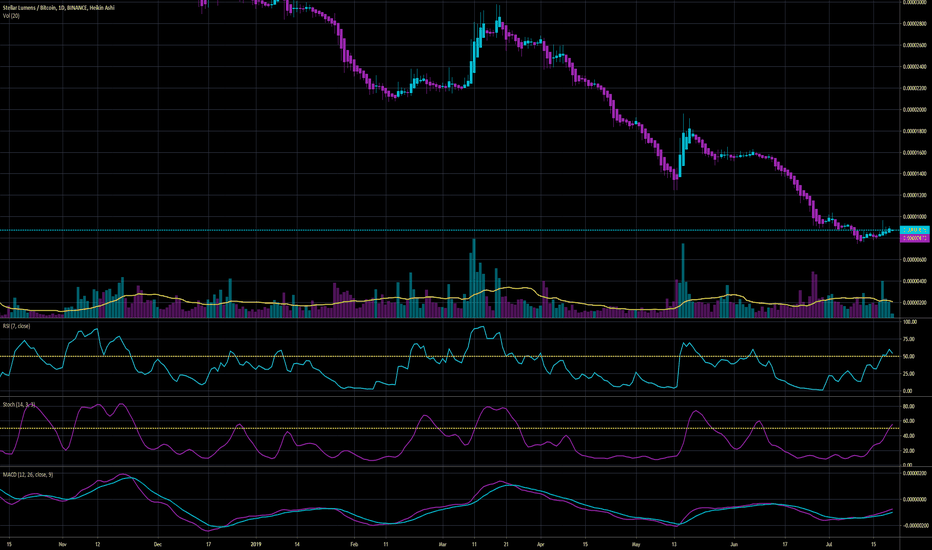Click the -0.00000200 MACD axis label
Screen dimensions: 932x550
pos(915,526)
